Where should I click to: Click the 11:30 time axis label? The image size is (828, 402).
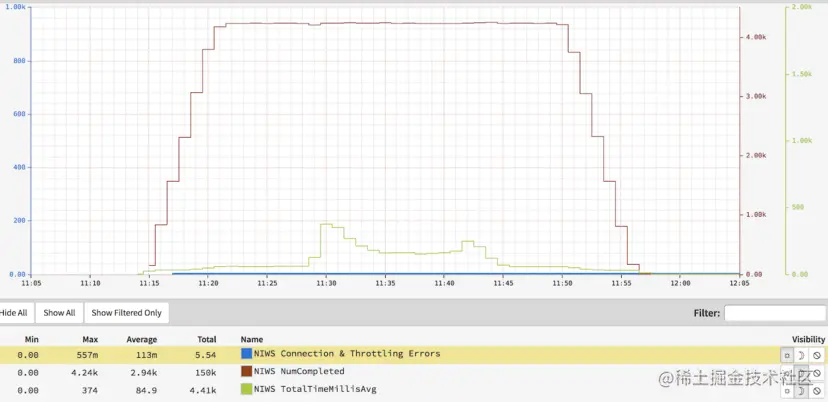coord(326,284)
